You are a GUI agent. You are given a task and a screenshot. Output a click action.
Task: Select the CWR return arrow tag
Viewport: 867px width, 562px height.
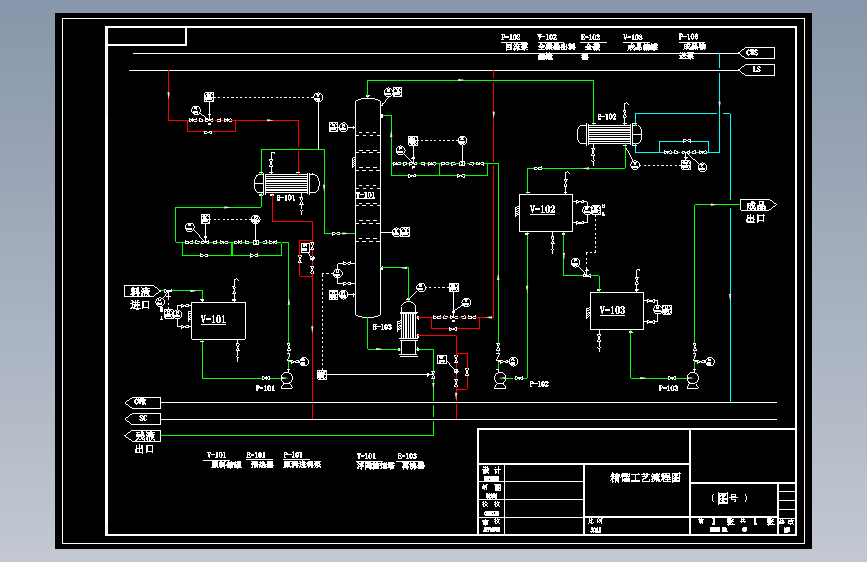tap(143, 403)
